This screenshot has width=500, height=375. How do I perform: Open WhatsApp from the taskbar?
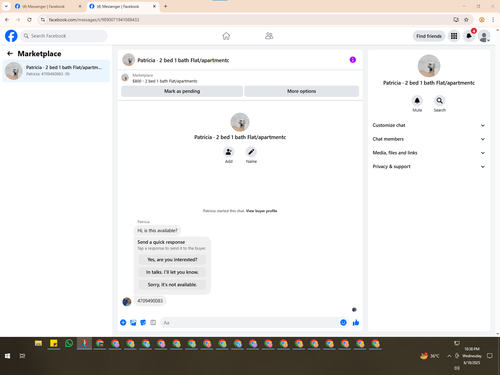[69, 343]
